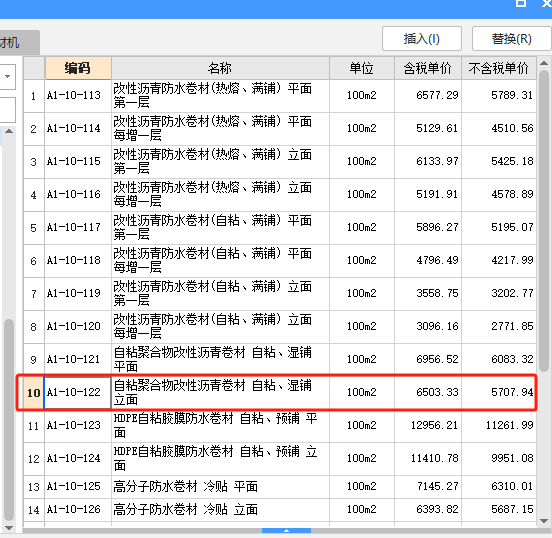Click tax-excluded price 11261.99
This screenshot has width=552, height=538.
[510, 425]
